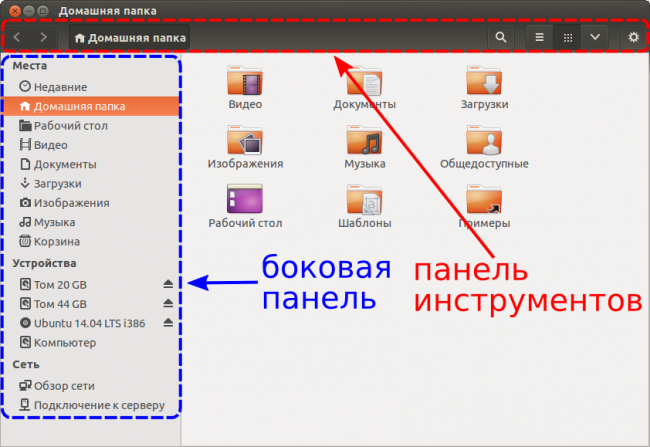Open Видео in the sidebar
Viewport: 650px width, 447px height.
[91, 145]
